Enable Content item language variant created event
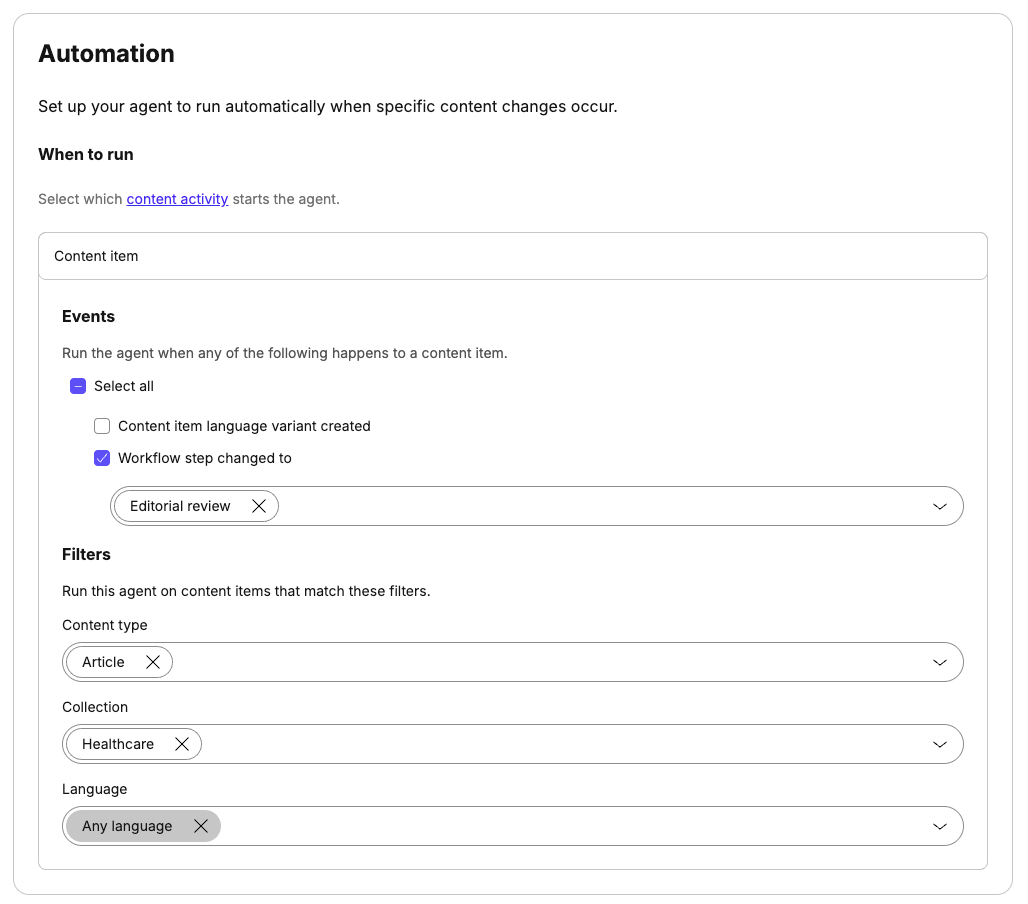 point(102,426)
